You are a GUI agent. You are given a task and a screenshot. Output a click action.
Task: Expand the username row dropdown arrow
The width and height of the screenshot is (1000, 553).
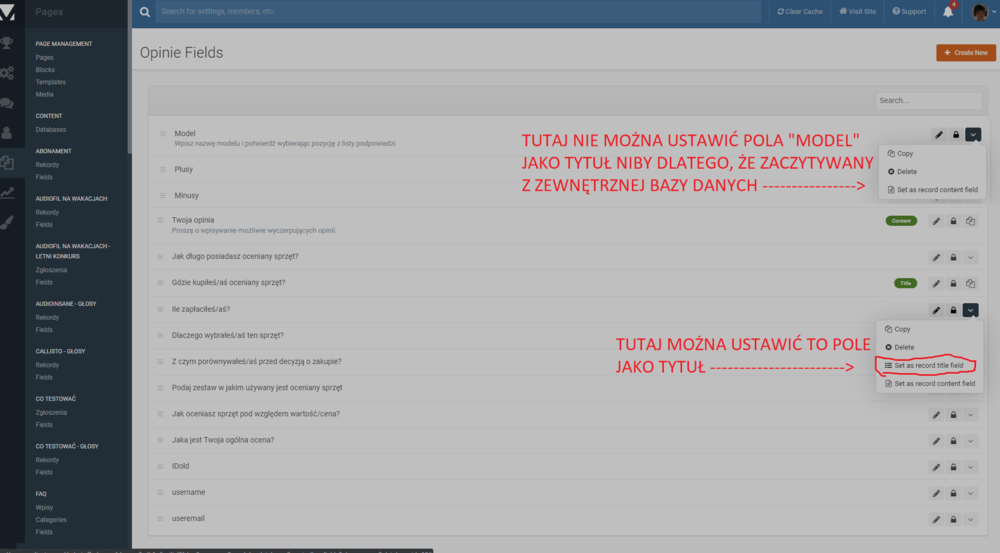(x=971, y=493)
